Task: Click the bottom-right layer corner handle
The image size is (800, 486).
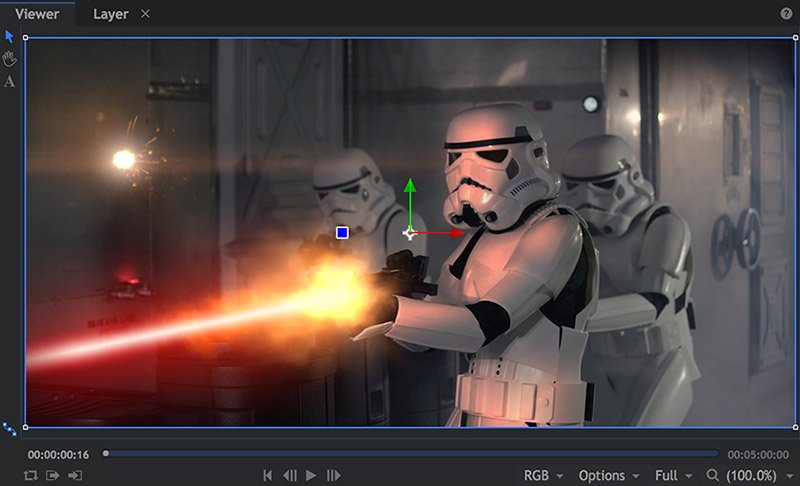Action: tap(795, 427)
